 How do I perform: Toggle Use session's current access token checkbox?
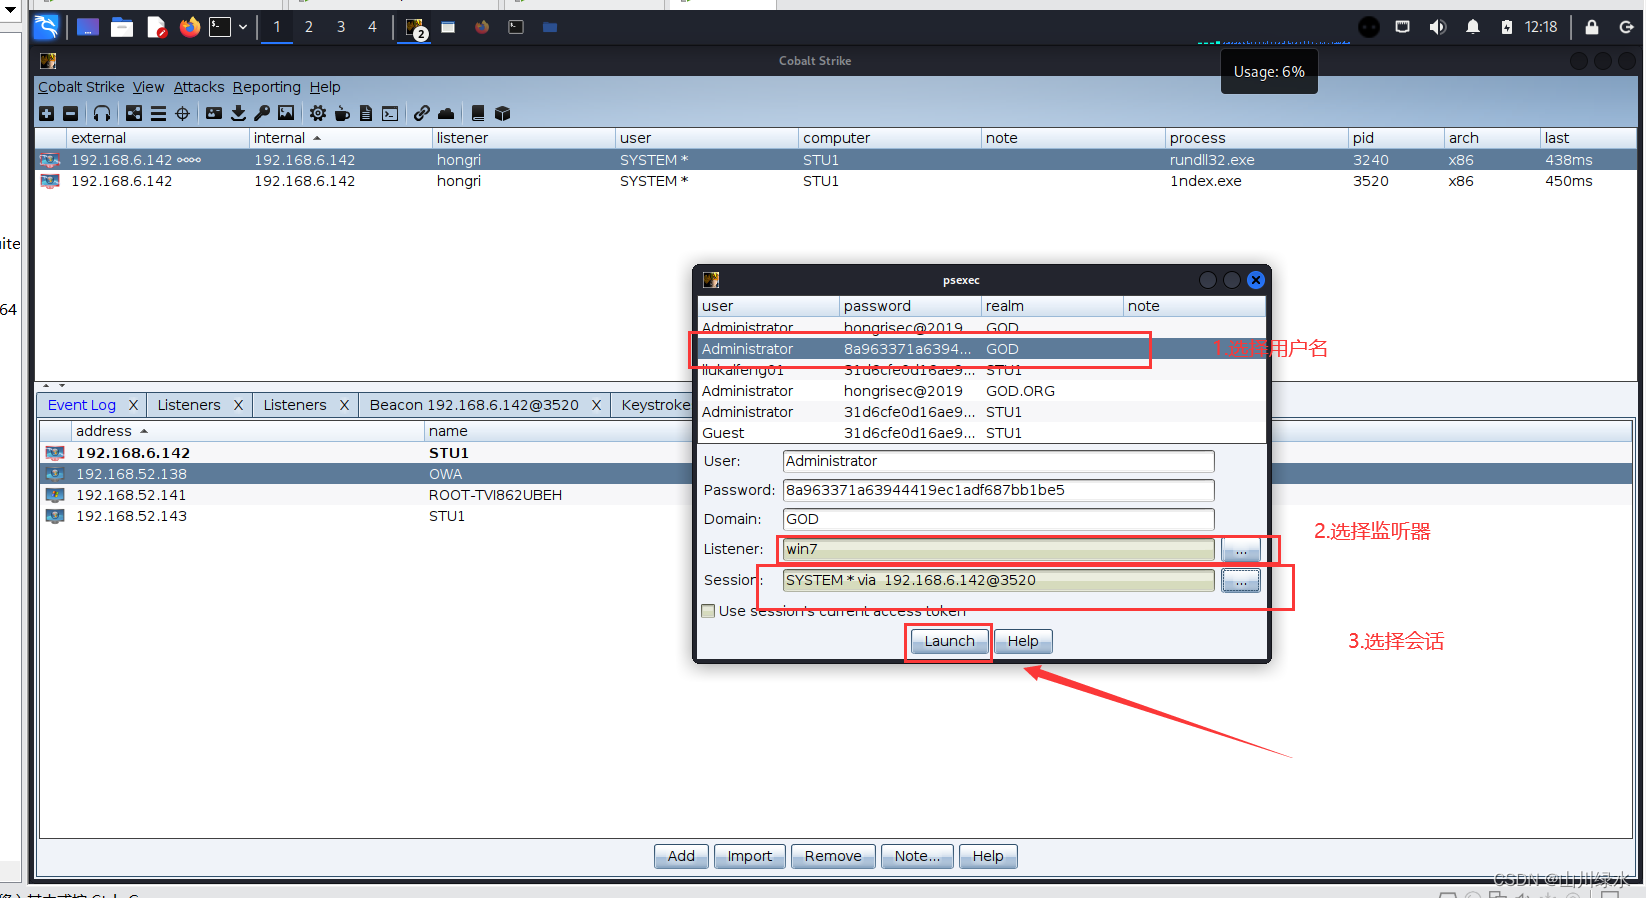coord(708,611)
